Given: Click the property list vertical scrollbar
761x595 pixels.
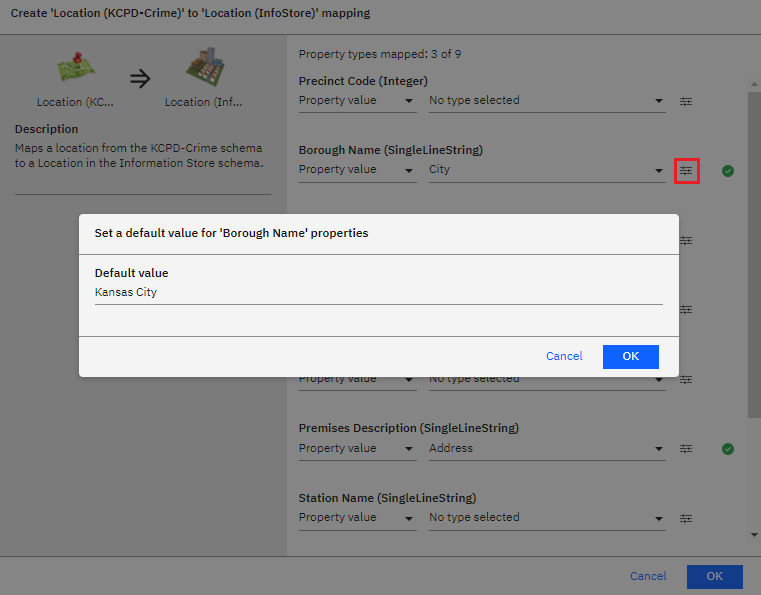Looking at the screenshot, I should (754, 255).
